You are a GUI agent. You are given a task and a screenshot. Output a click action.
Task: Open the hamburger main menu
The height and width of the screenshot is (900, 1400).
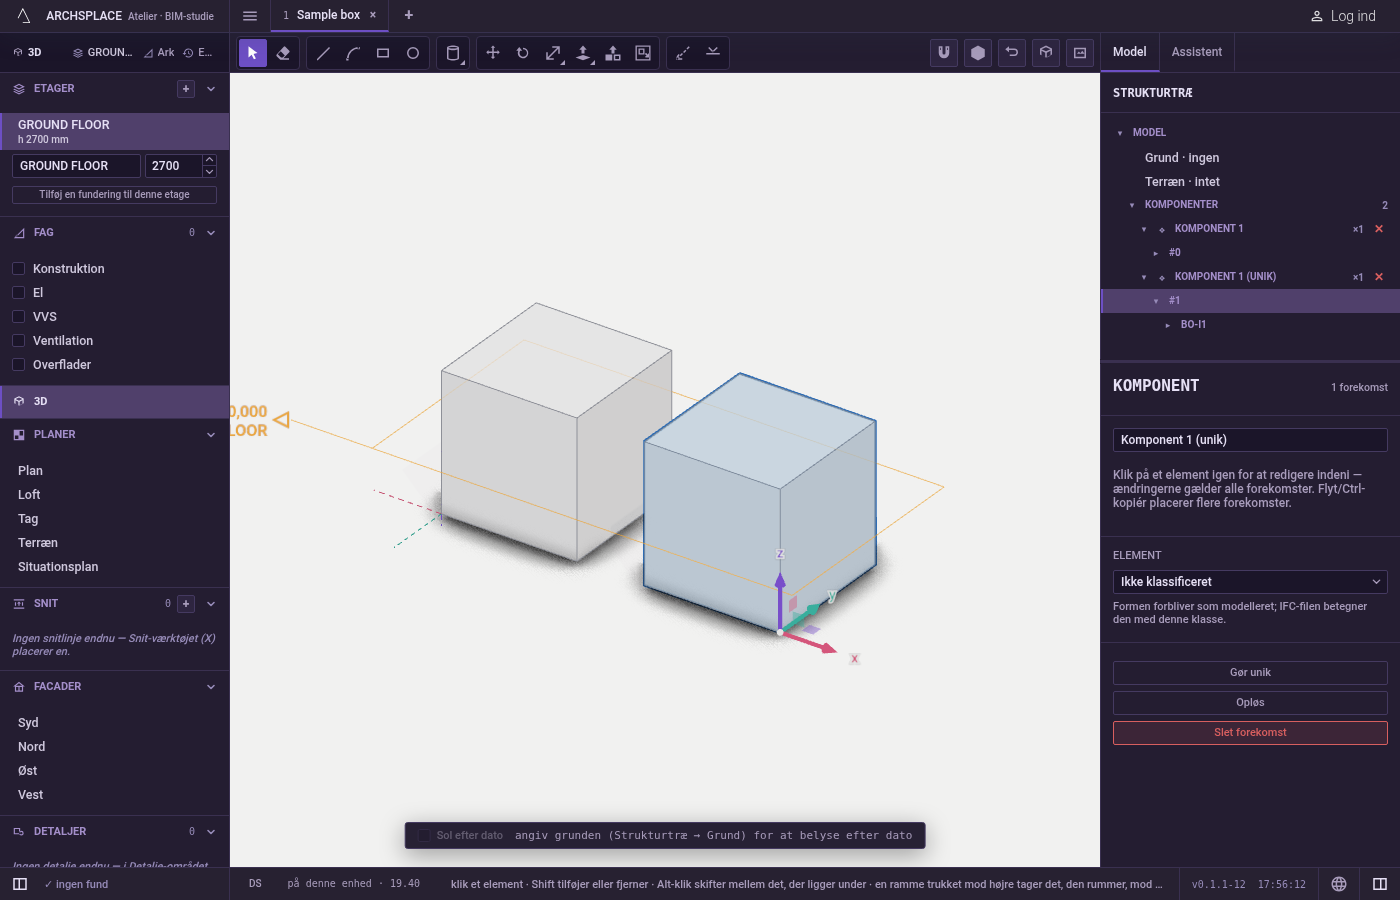[250, 15]
